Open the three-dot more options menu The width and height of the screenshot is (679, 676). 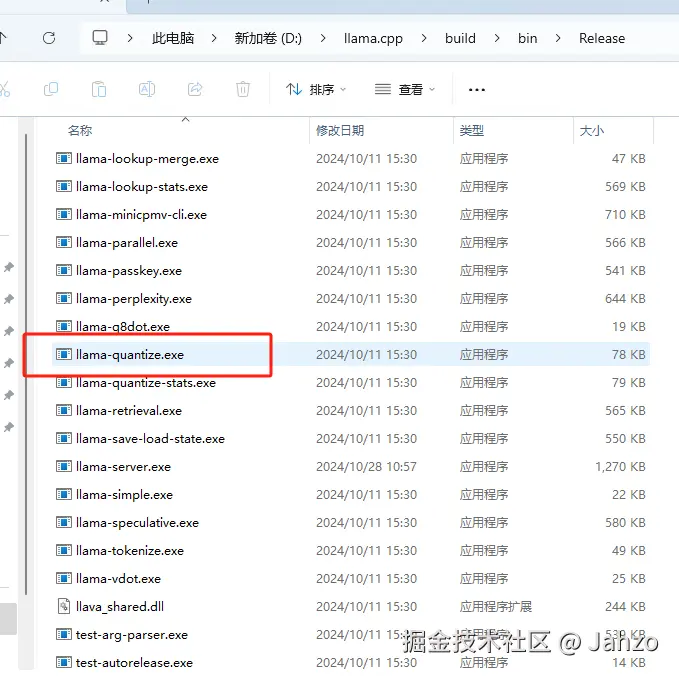[x=477, y=90]
